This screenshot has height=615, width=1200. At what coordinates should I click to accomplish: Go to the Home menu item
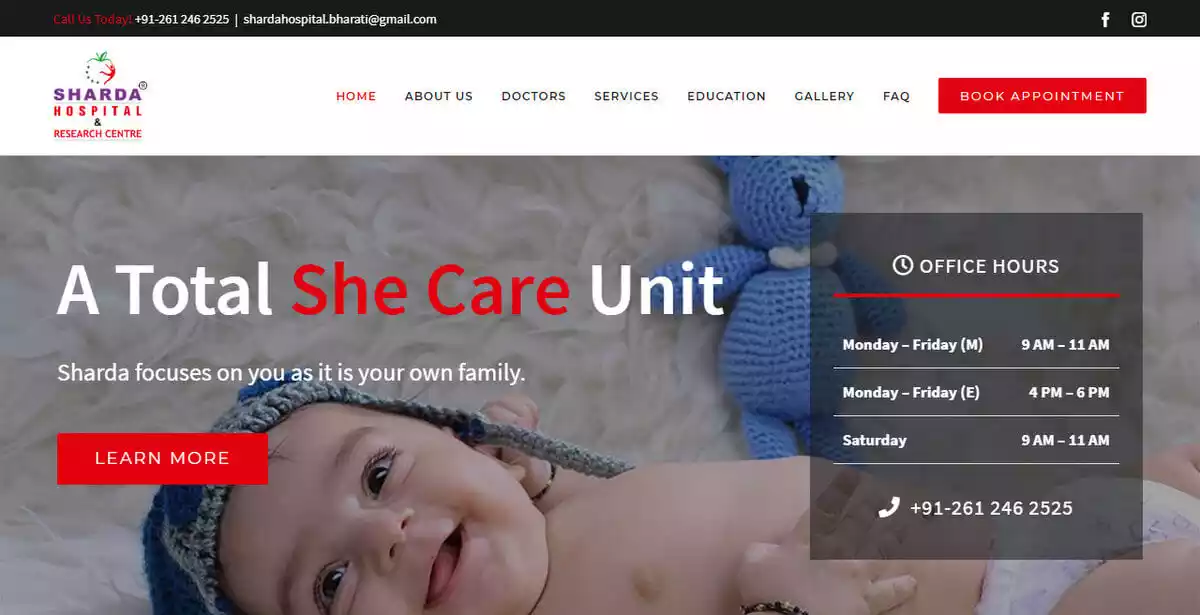tap(356, 96)
